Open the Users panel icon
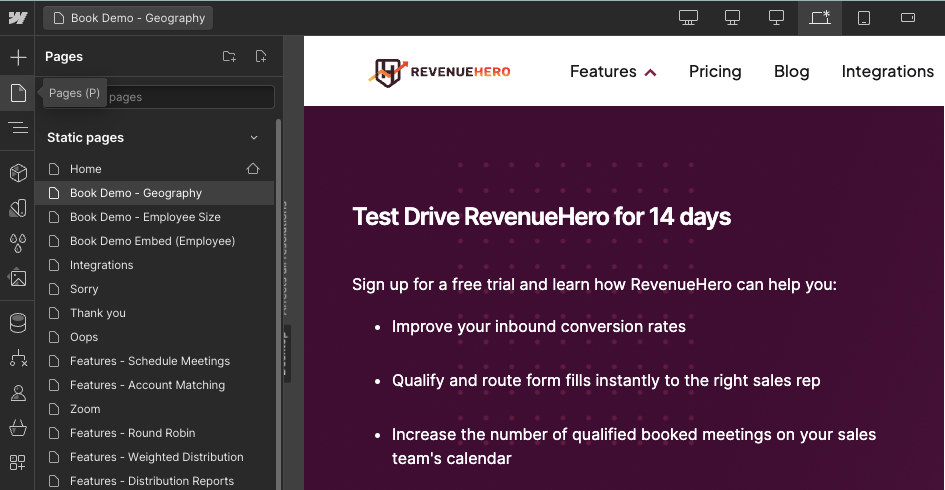Viewport: 945px width, 490px height. pos(18,393)
